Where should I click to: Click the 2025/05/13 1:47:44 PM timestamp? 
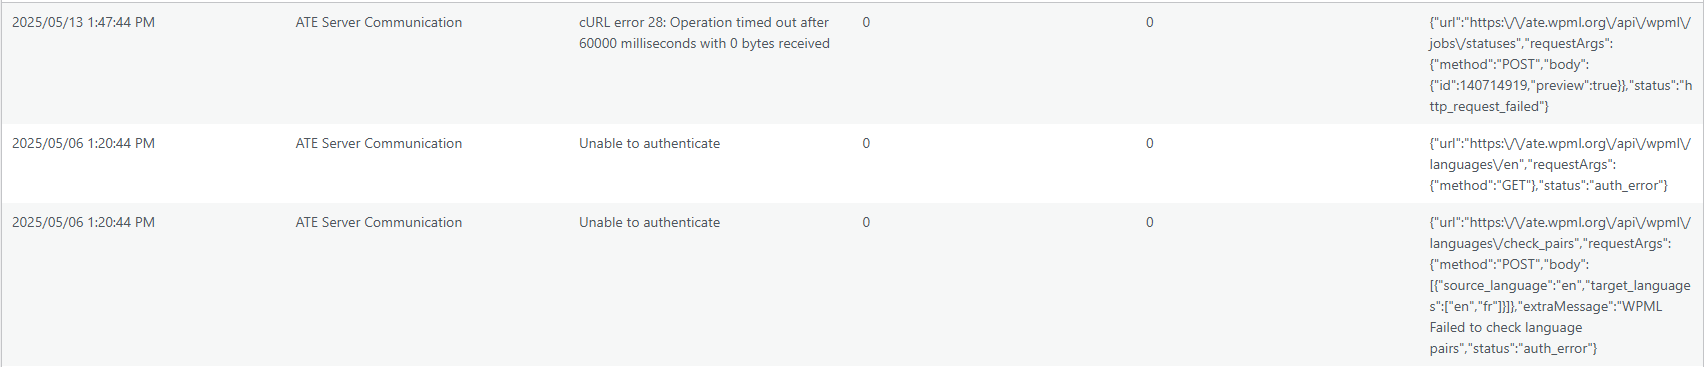pos(83,22)
